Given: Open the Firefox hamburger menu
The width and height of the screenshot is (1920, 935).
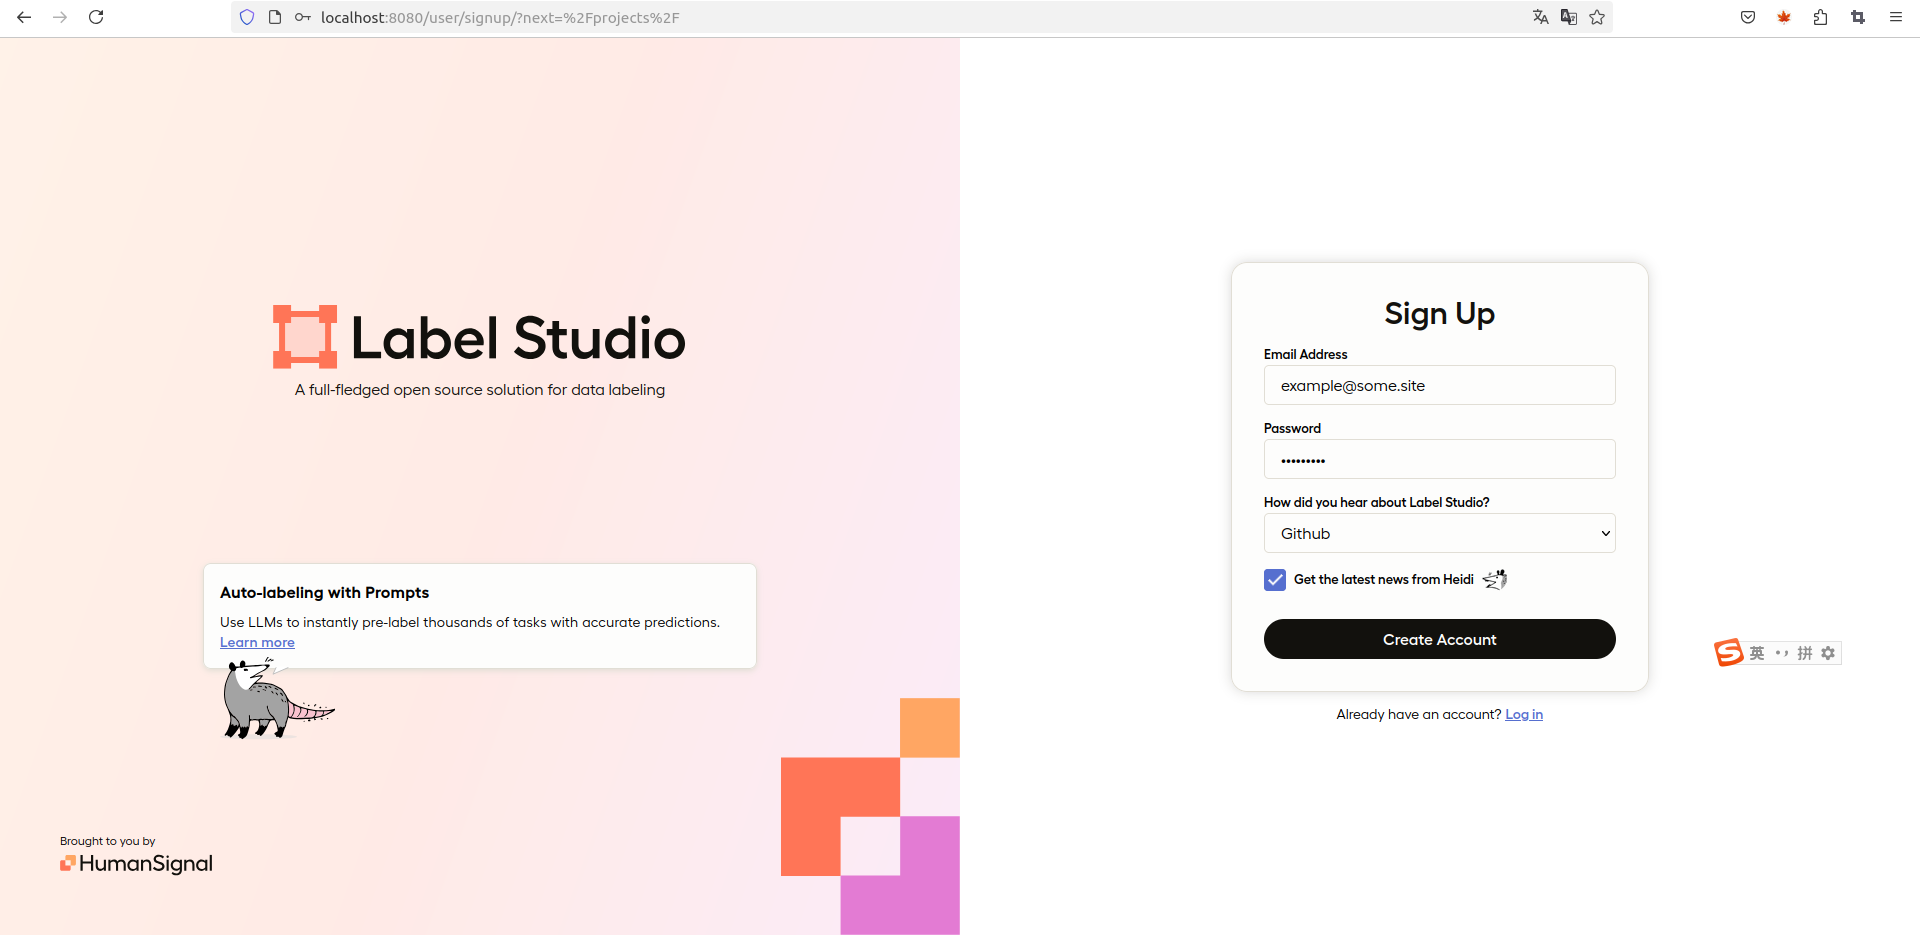Looking at the screenshot, I should point(1895,17).
